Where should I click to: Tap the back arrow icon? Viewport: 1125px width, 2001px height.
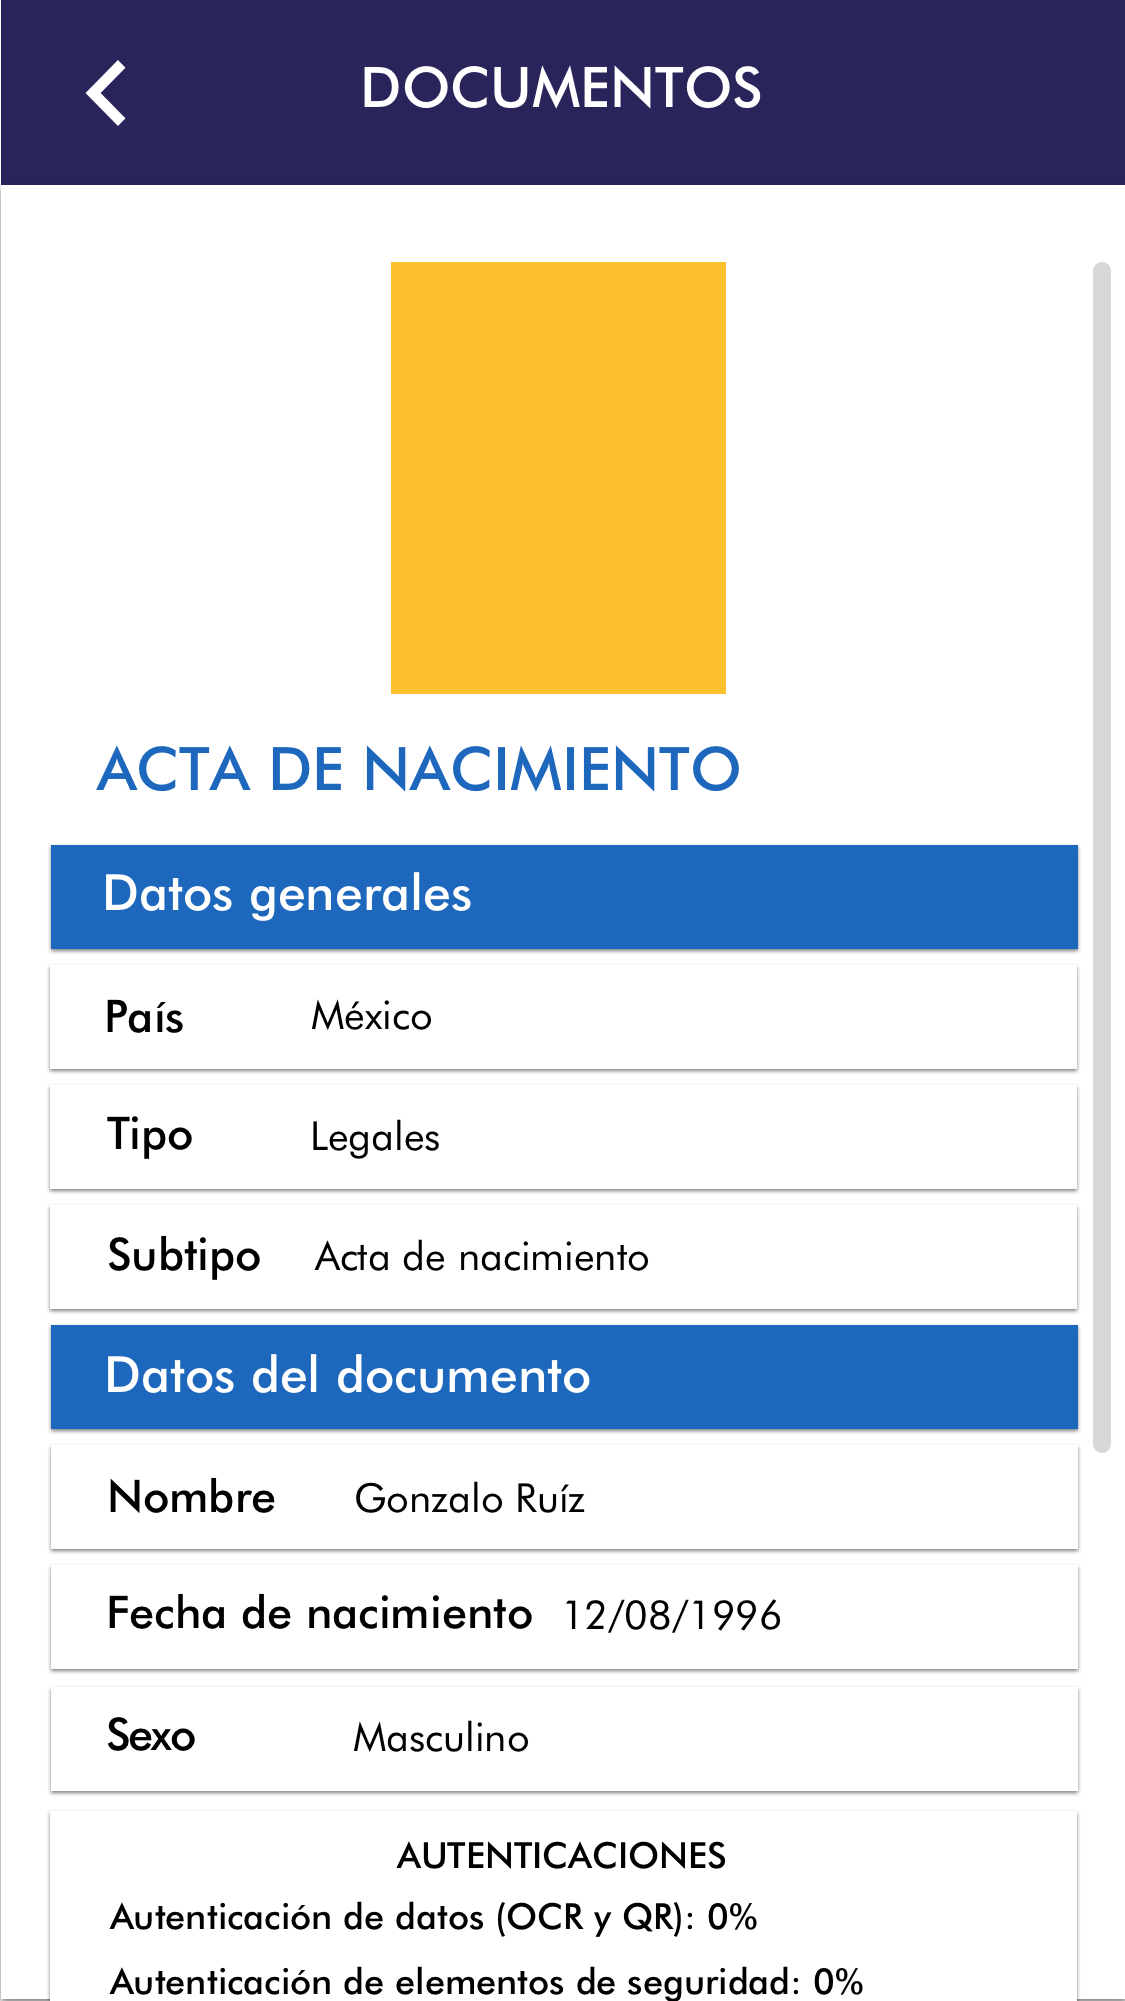coord(106,93)
